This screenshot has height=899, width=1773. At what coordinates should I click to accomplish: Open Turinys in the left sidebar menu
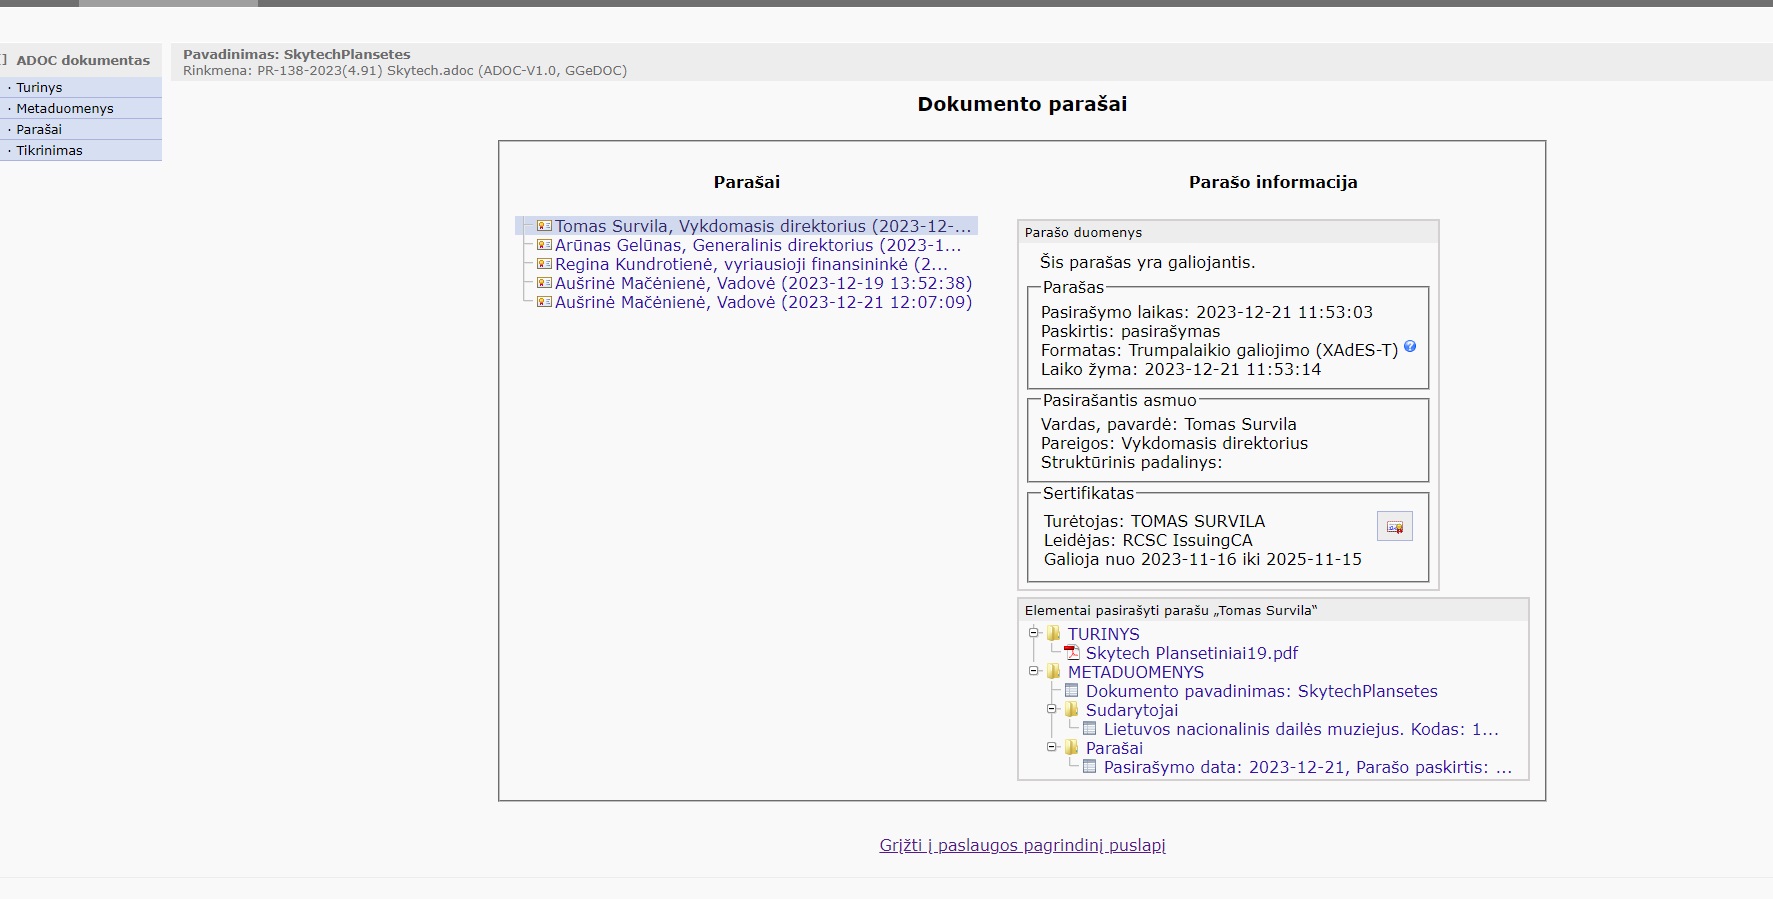(x=39, y=88)
